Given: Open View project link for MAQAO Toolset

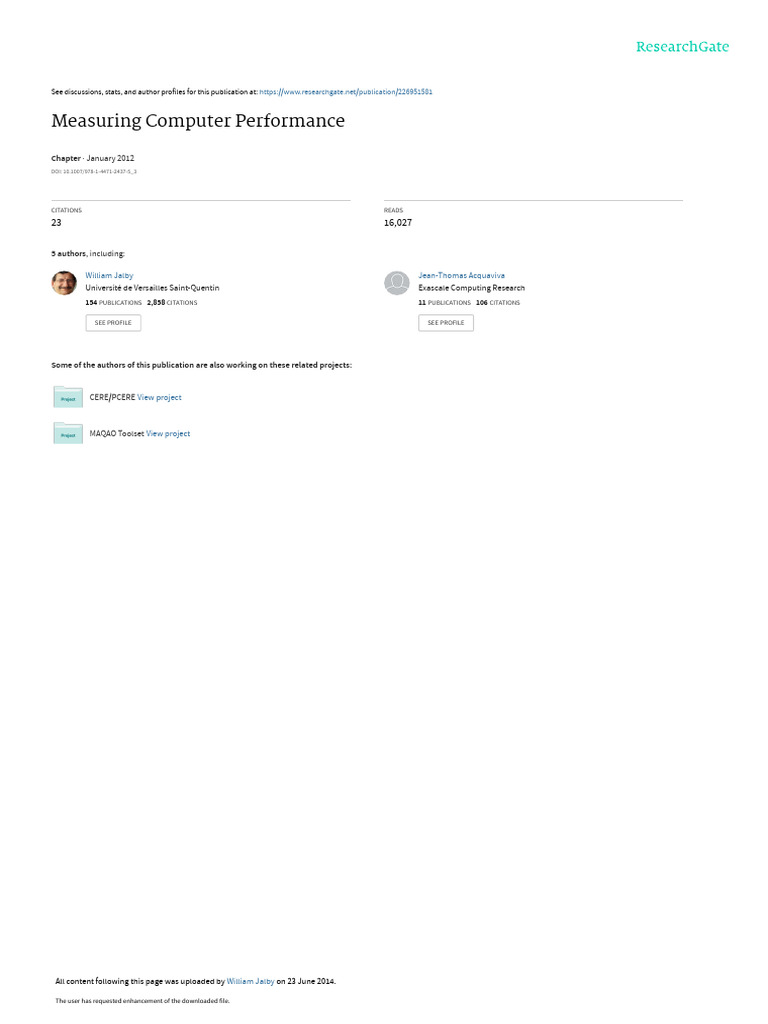Looking at the screenshot, I should click(168, 434).
